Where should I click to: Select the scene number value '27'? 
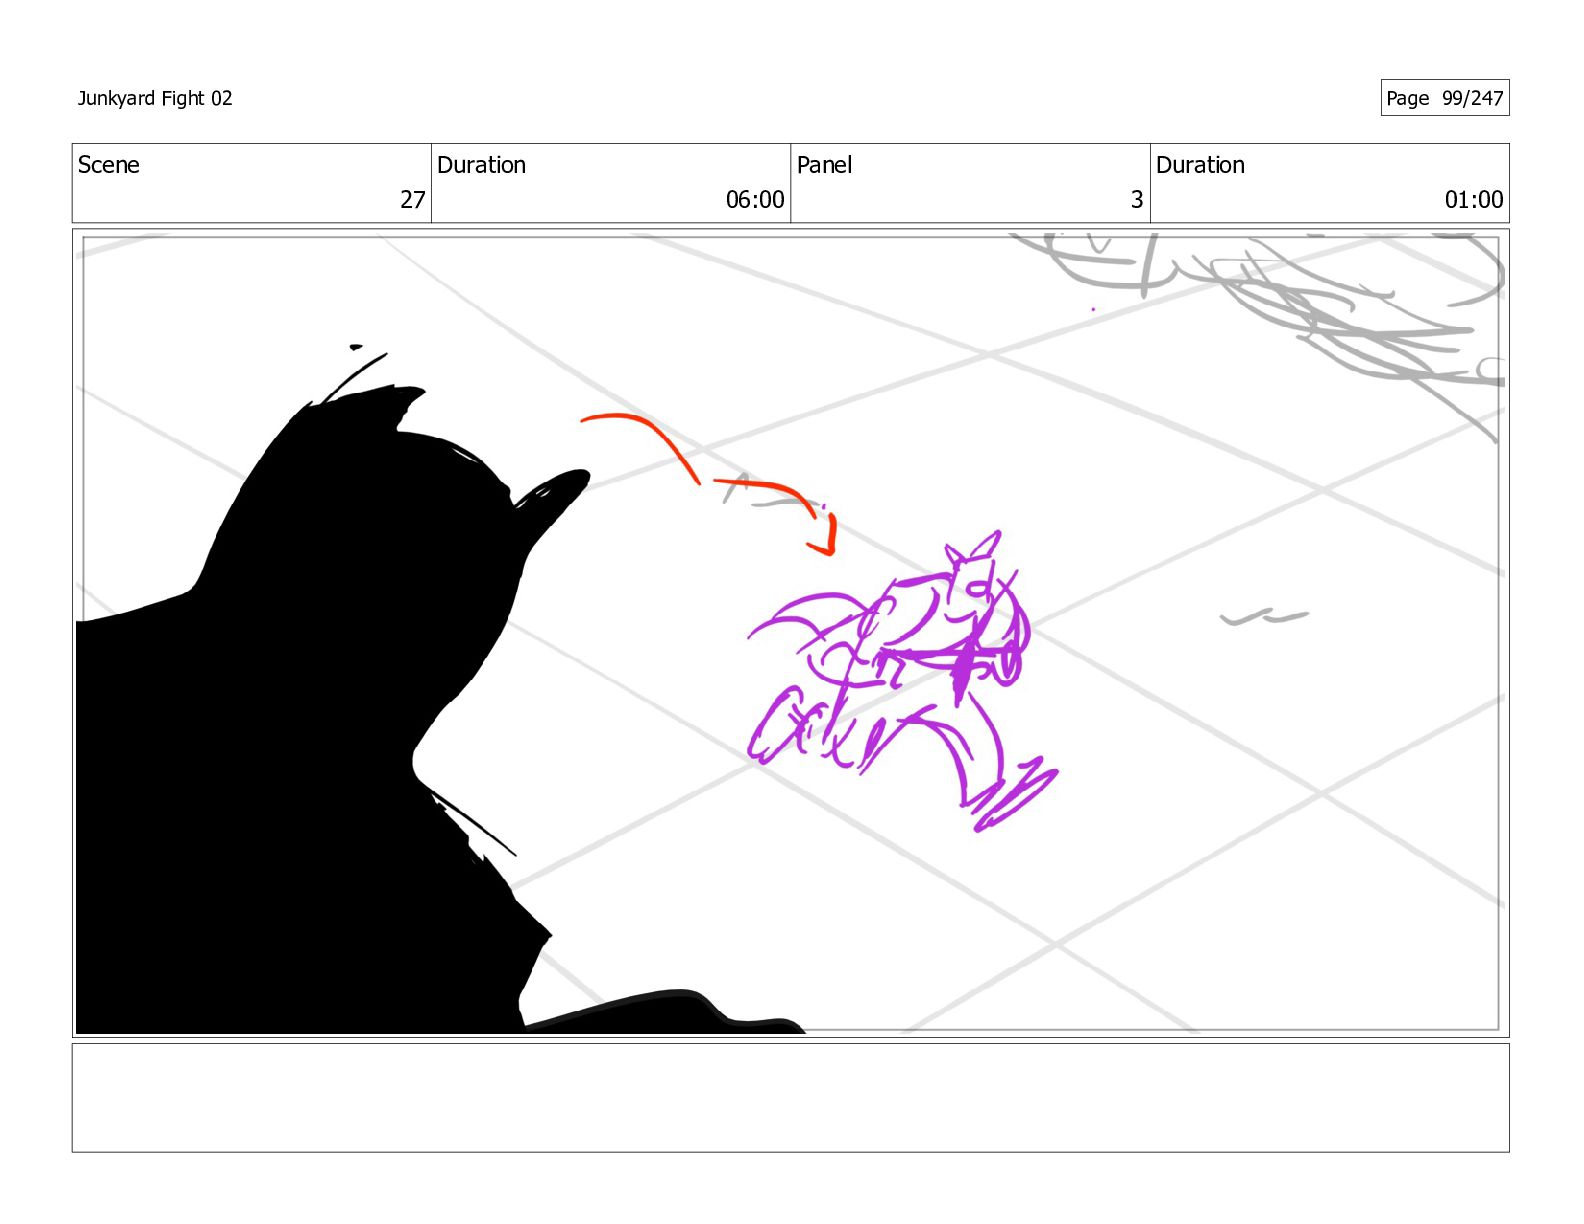click(x=413, y=200)
